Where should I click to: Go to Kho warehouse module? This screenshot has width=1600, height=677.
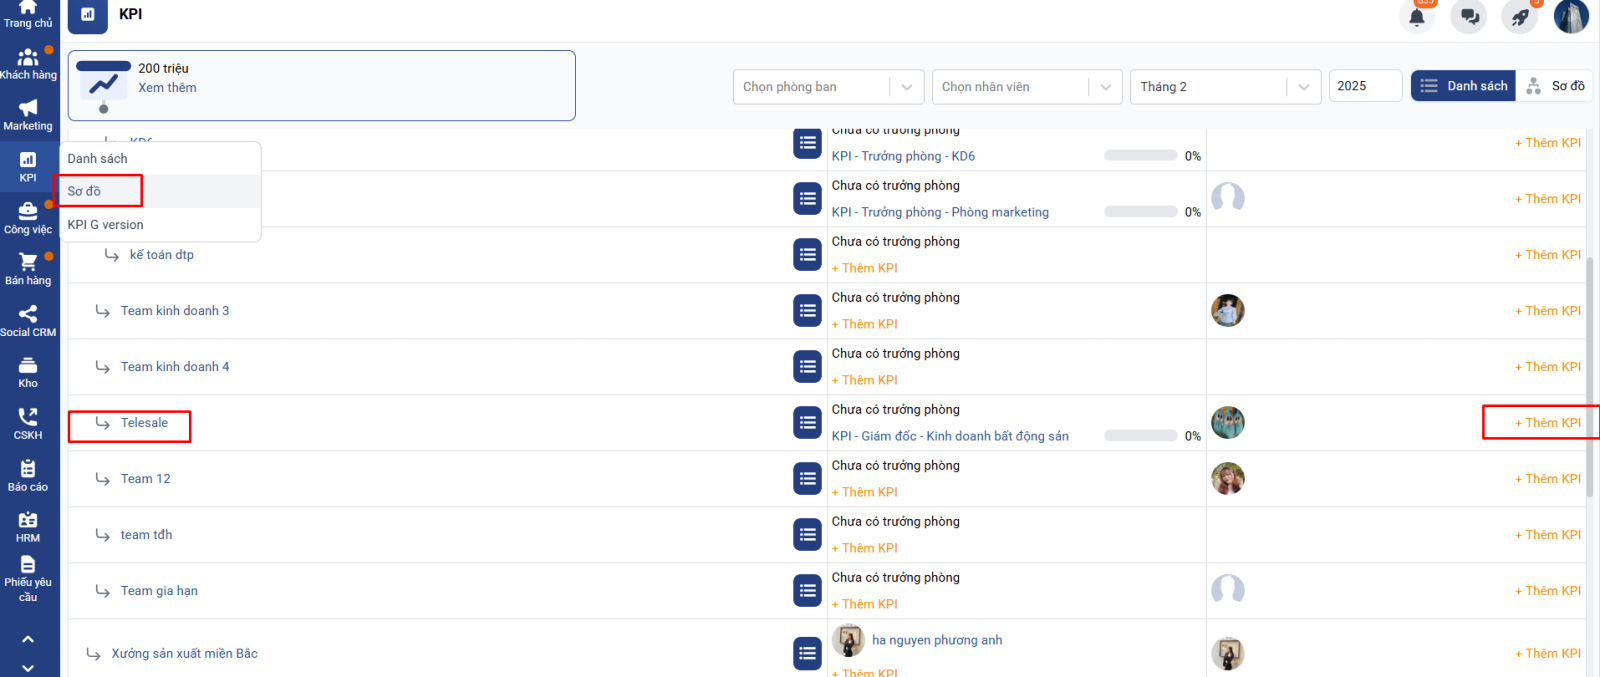(x=28, y=372)
